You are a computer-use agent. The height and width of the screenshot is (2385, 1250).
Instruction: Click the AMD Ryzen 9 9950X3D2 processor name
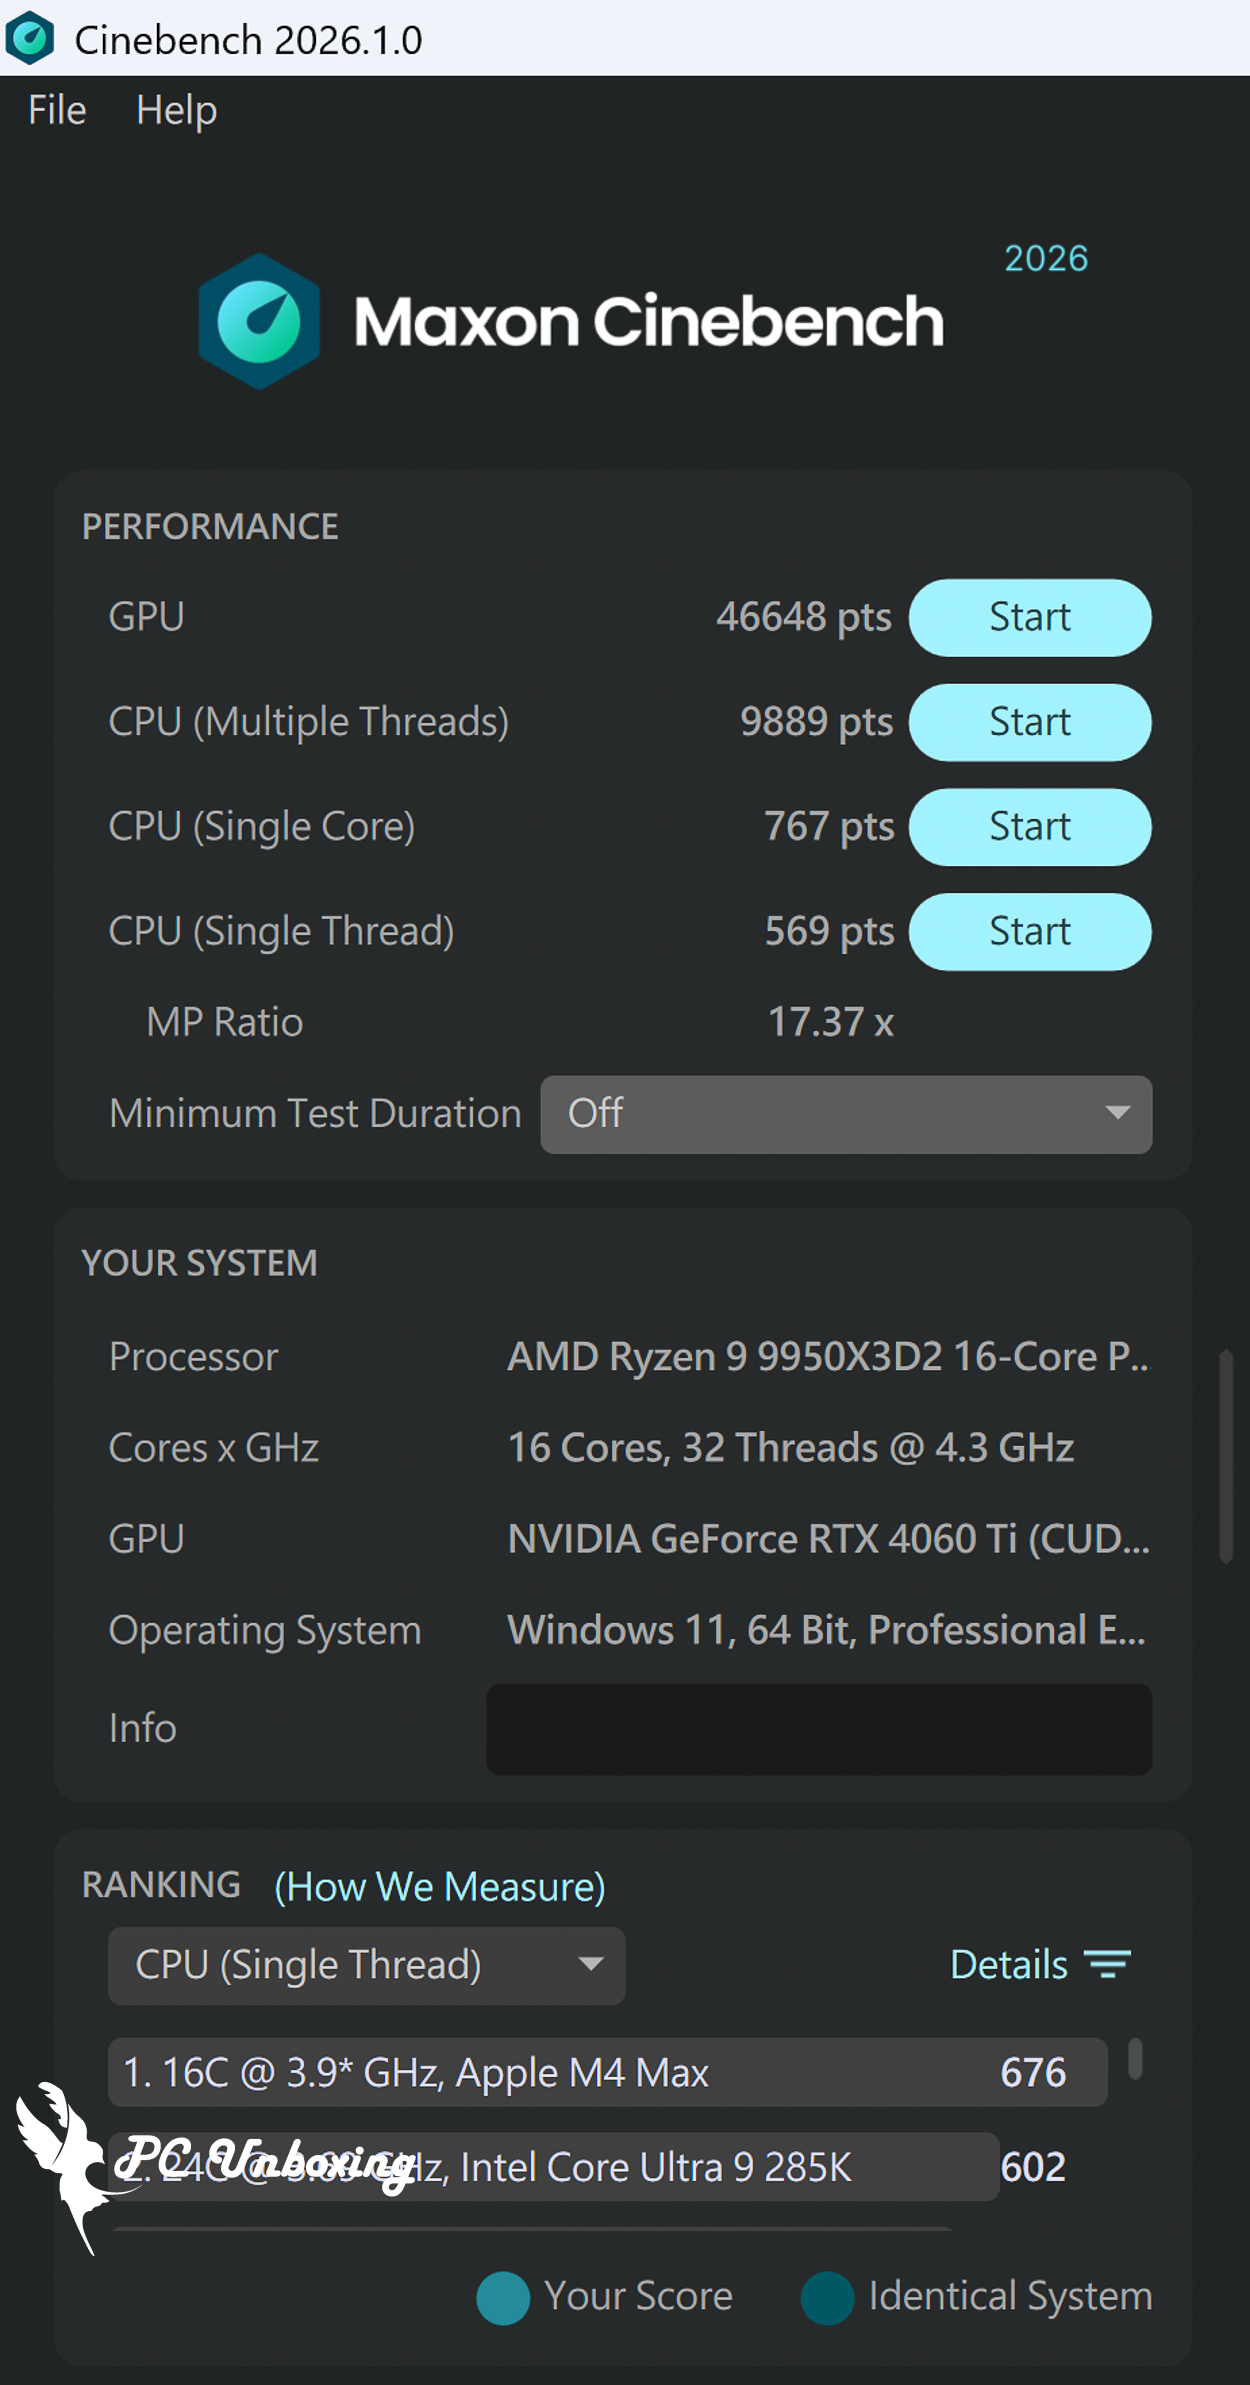coord(829,1357)
